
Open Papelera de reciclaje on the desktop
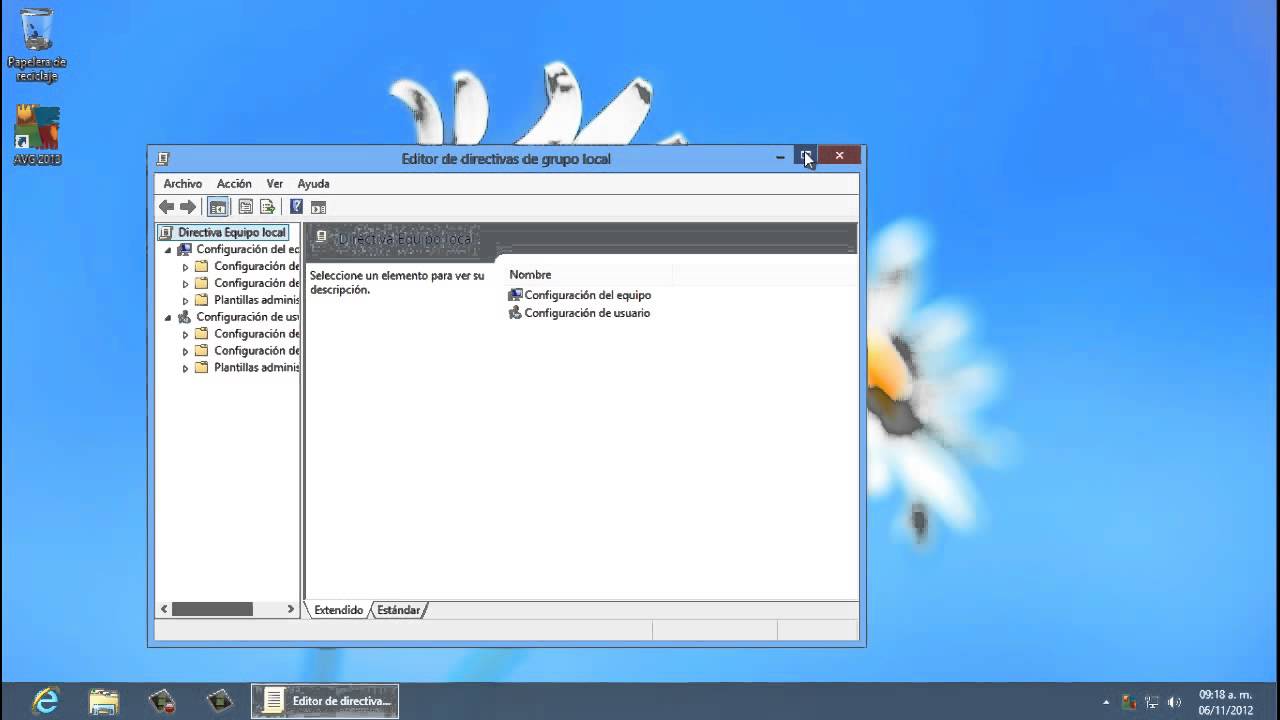coord(37,45)
